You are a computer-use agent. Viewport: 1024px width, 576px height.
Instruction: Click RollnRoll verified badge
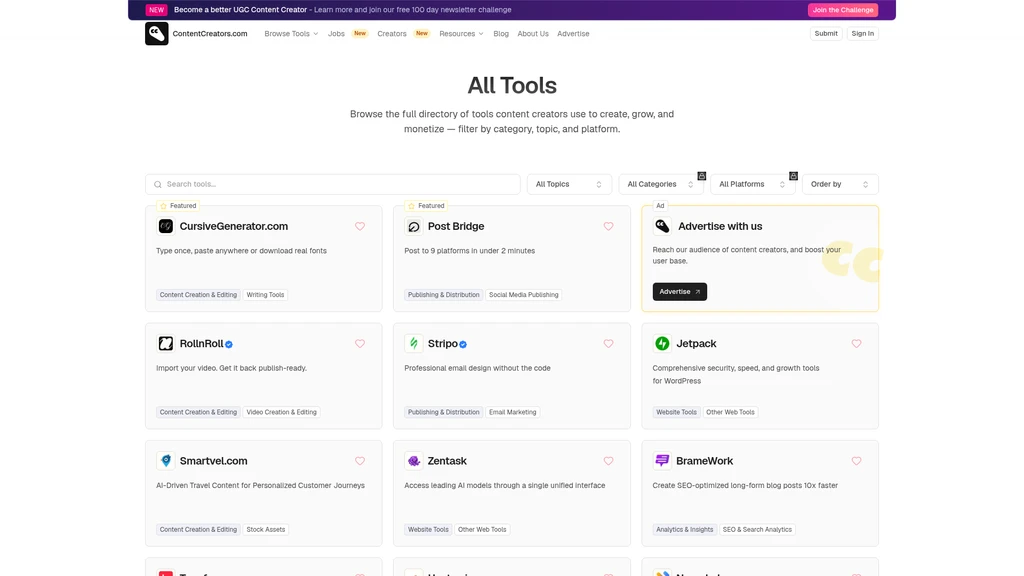pyautogui.click(x=229, y=344)
